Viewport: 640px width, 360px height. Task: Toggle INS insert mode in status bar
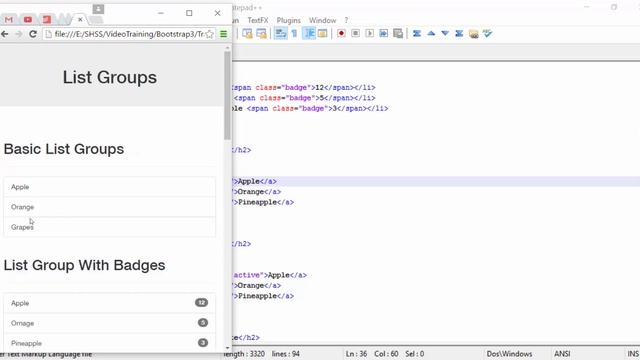tap(633, 354)
